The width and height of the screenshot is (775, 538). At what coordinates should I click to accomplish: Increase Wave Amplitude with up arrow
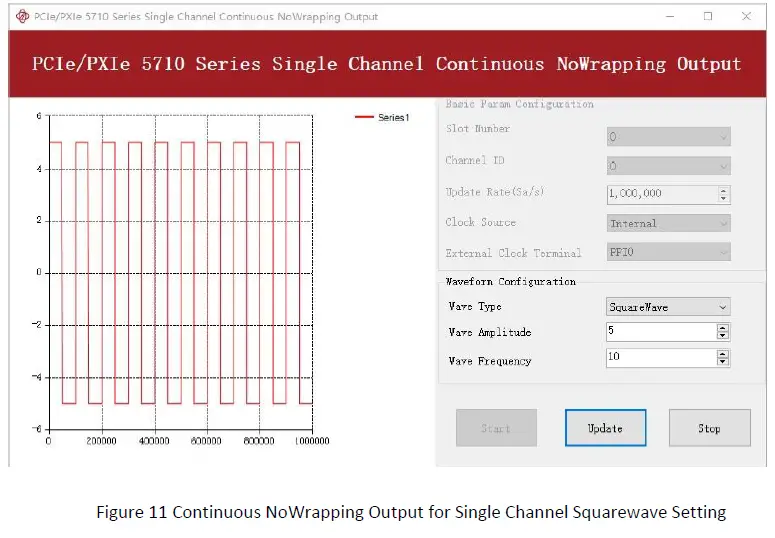[723, 327]
